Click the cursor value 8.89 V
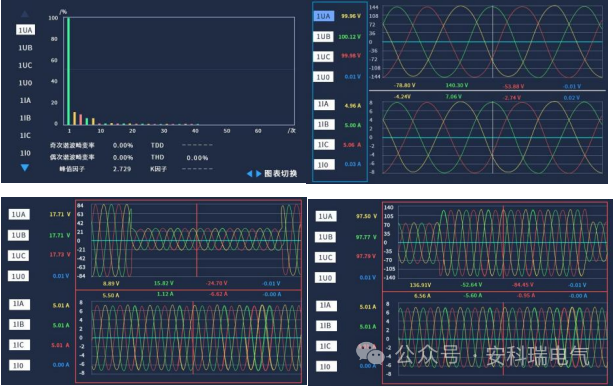The width and height of the screenshot is (614, 387). click(x=111, y=284)
